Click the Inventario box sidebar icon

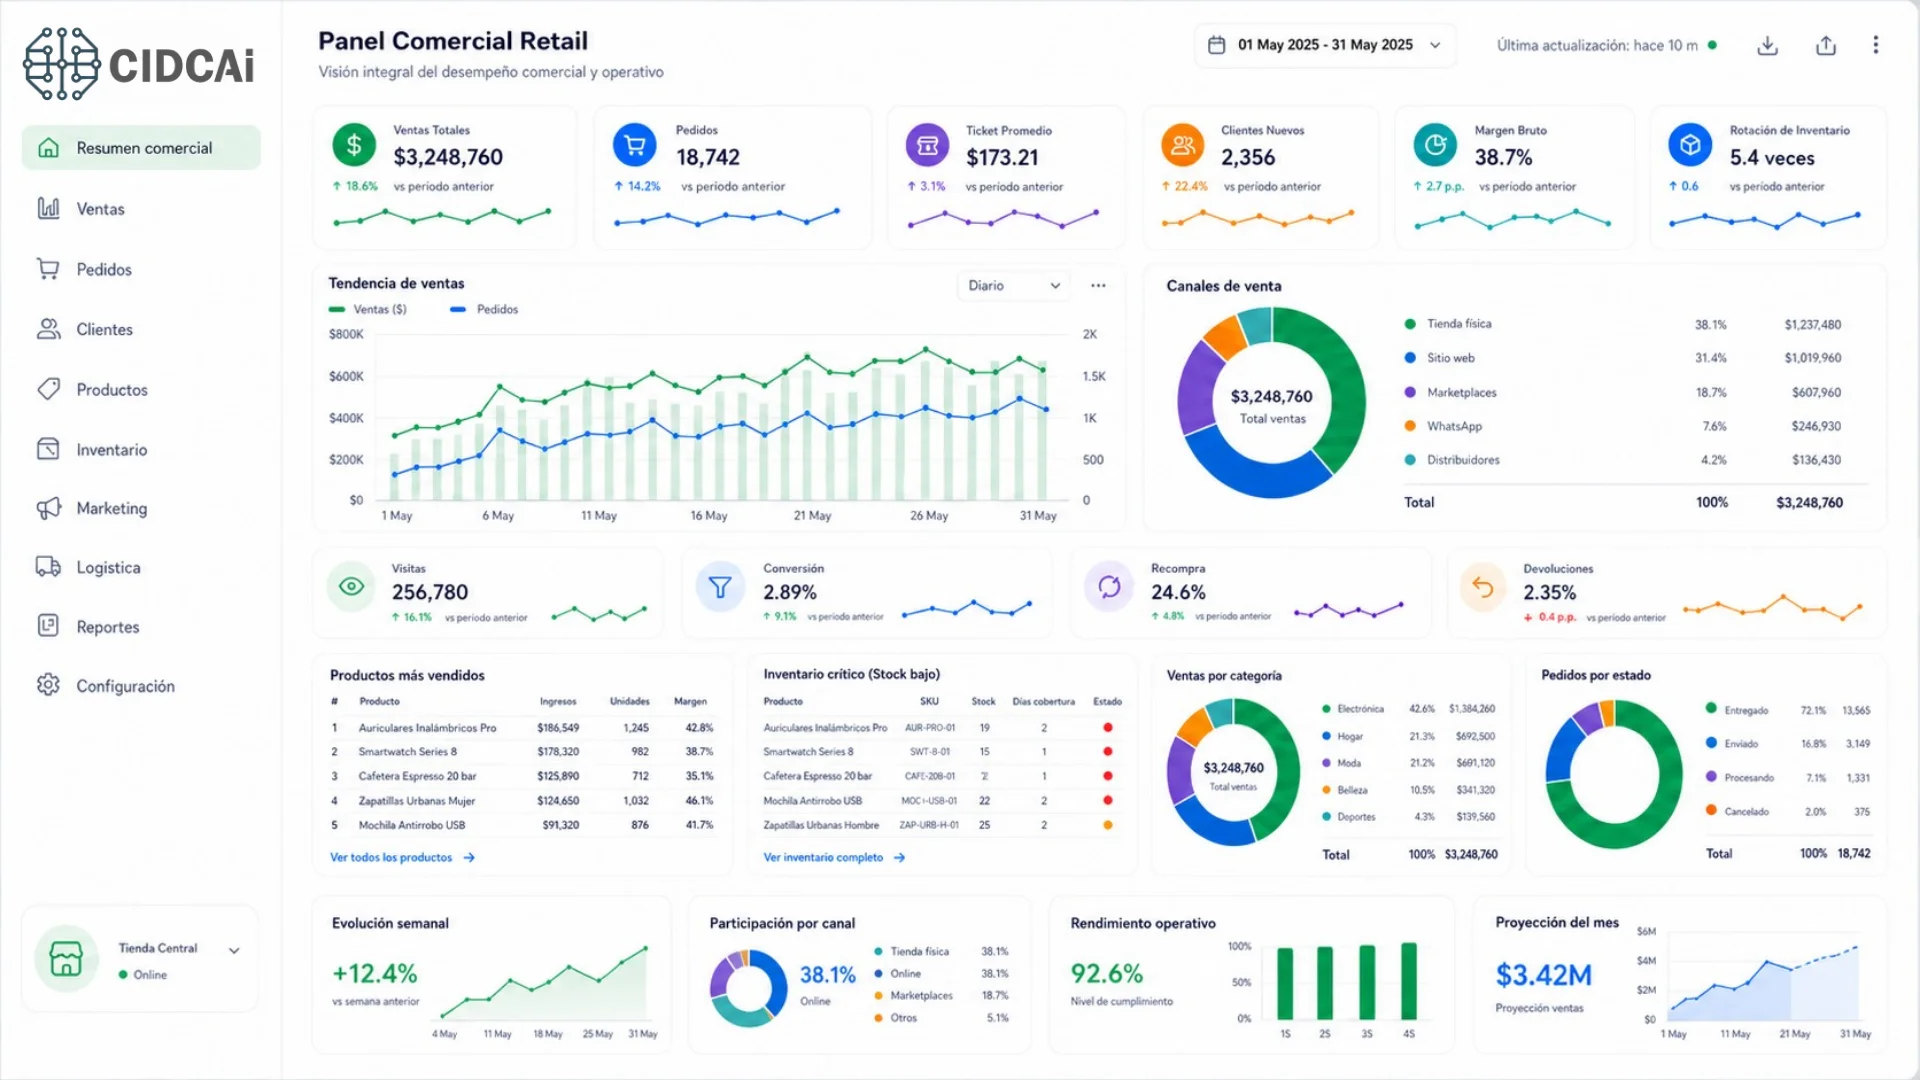(x=48, y=449)
